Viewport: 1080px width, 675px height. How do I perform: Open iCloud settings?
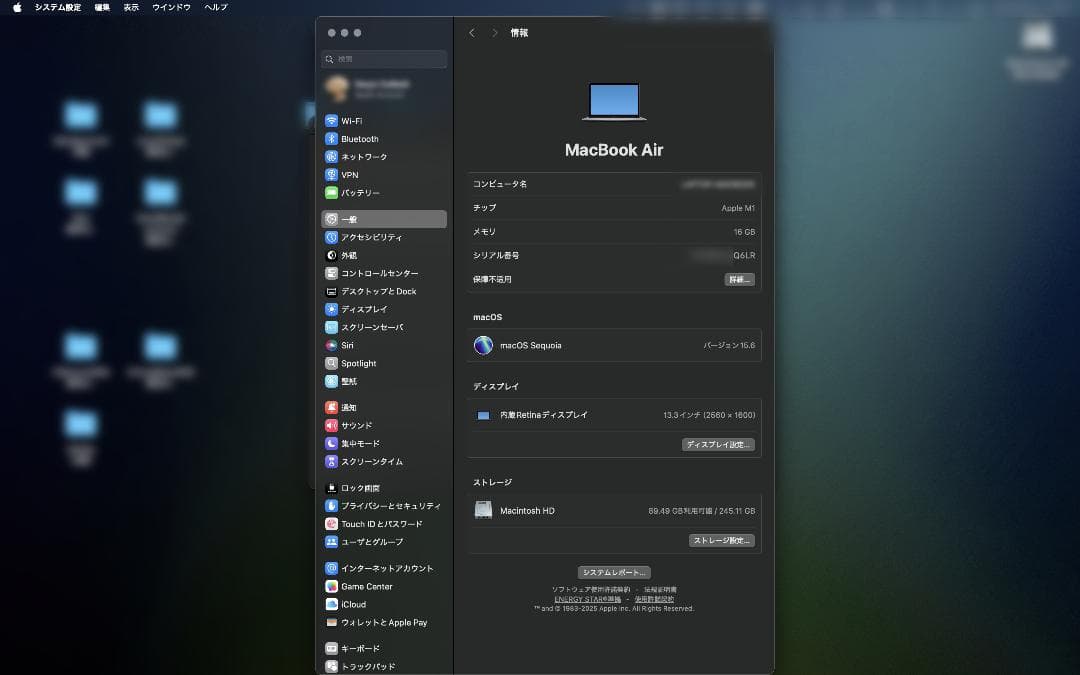[356, 603]
